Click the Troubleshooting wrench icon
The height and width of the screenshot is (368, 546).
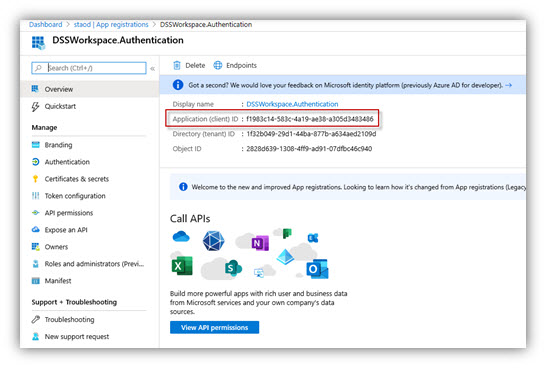point(36,319)
